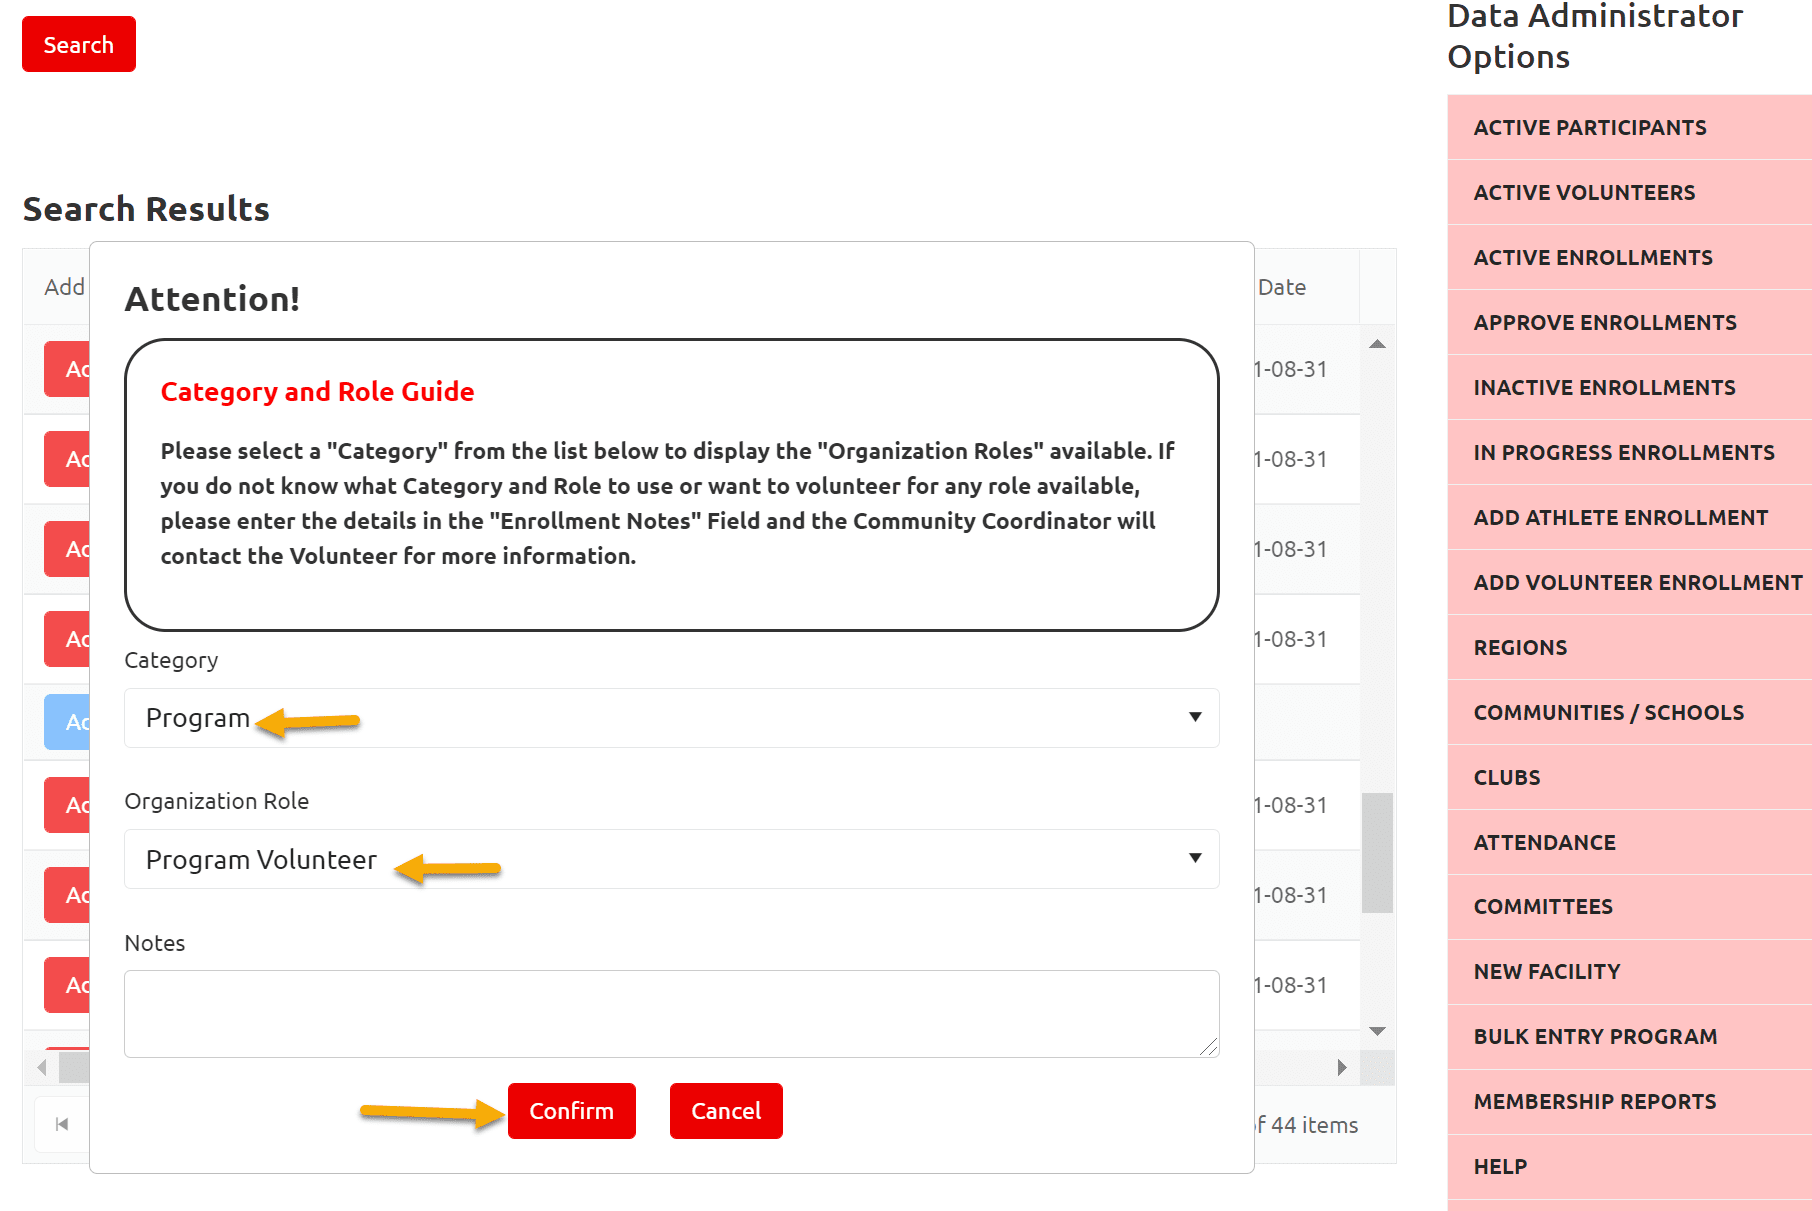Click the grid scroll-down arrow
This screenshot has width=1812, height=1211.
pos(1377,1031)
